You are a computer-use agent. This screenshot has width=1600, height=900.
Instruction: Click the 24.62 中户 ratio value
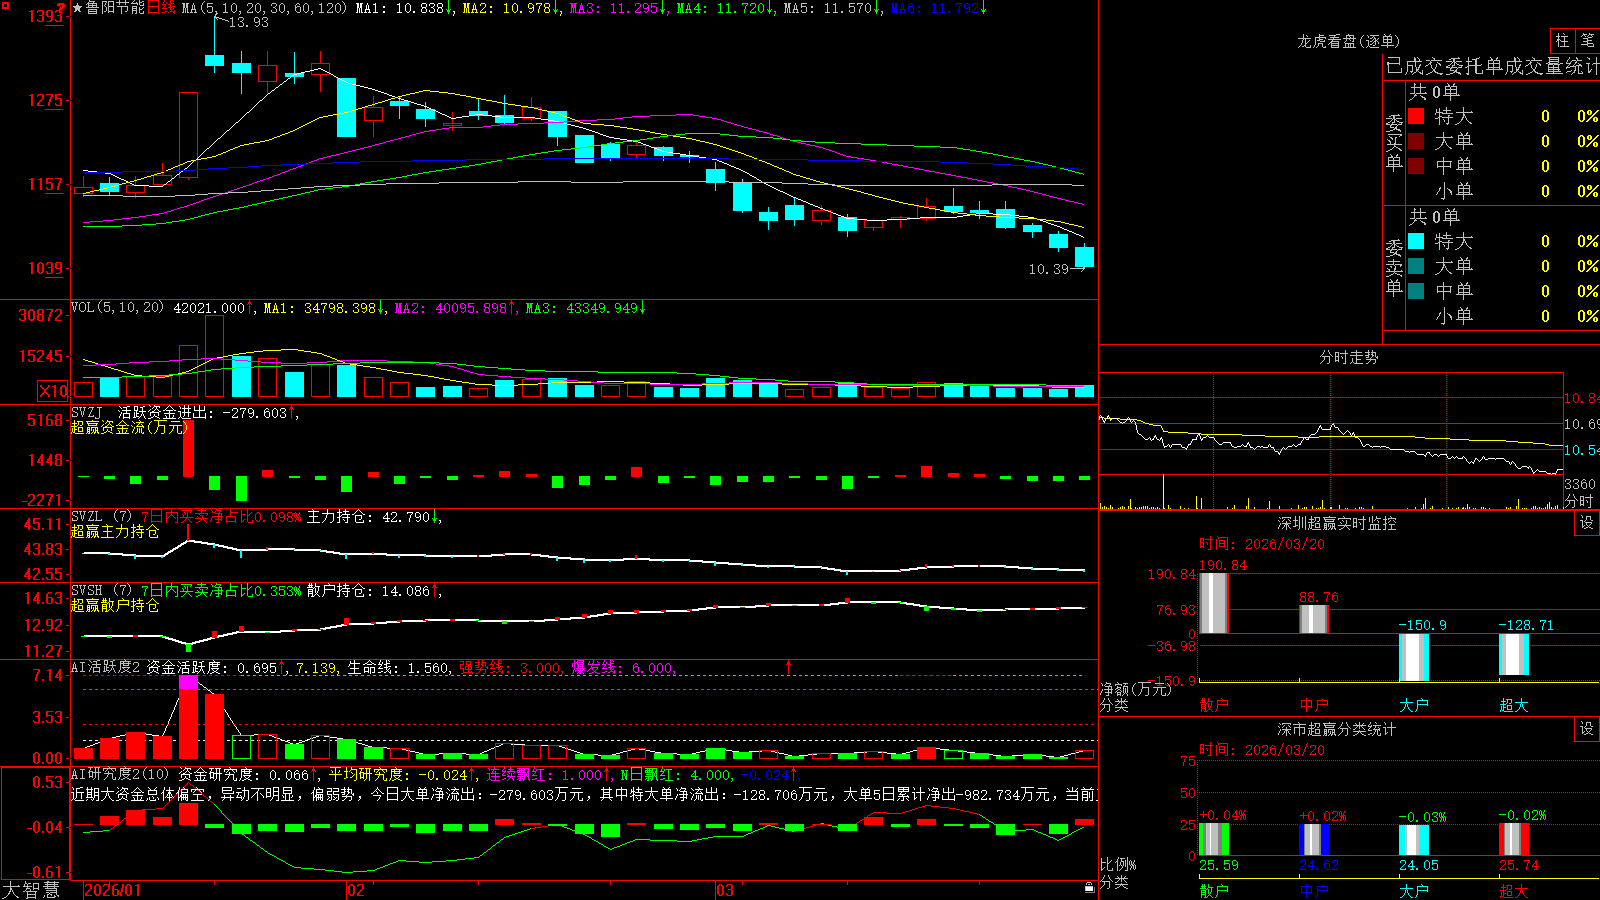1319,865
